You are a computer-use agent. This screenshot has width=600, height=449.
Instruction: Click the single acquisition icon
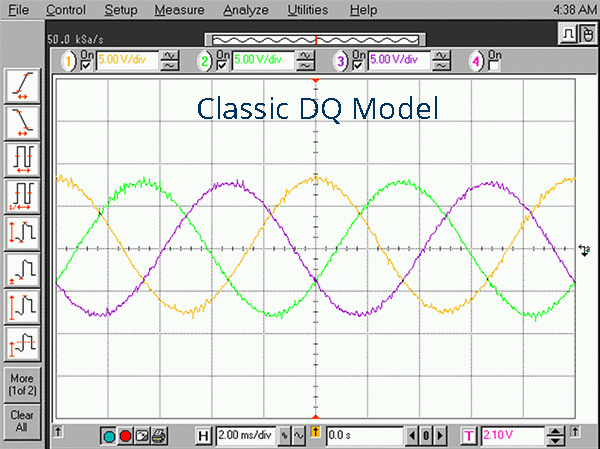coord(142,436)
